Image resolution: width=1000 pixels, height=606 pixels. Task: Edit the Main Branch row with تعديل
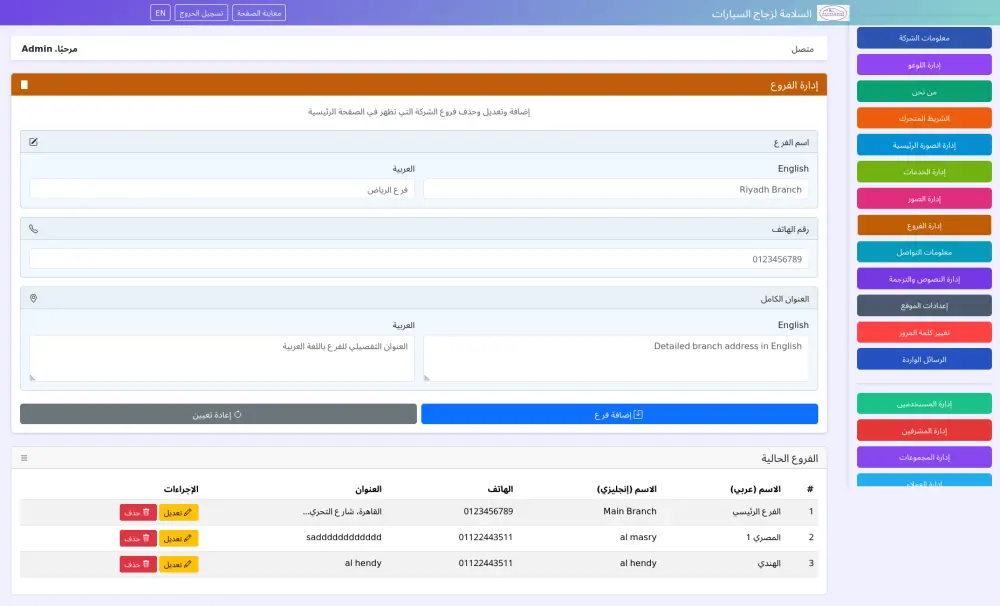pos(179,512)
